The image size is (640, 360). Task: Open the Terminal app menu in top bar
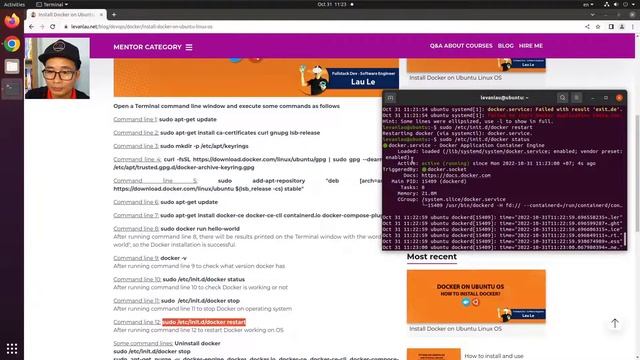(52, 4)
